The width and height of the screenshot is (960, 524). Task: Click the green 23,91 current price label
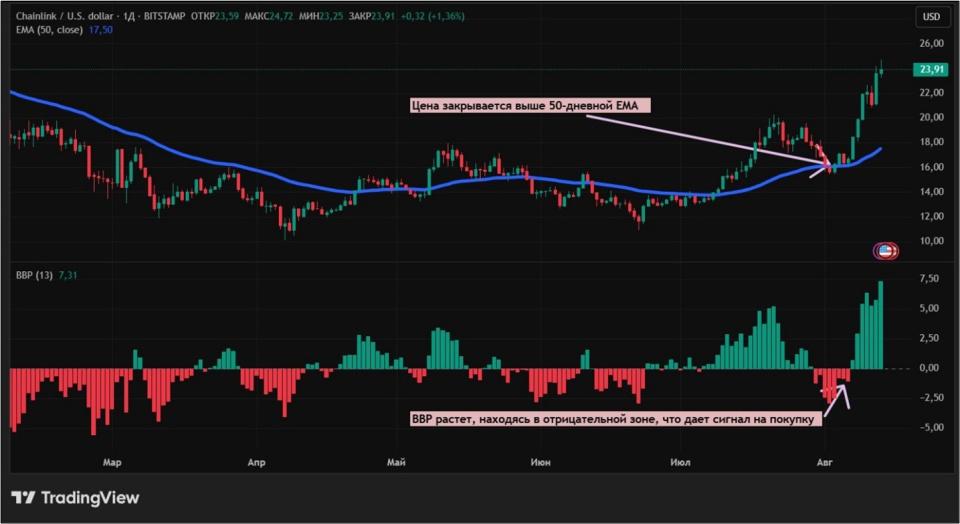point(931,69)
